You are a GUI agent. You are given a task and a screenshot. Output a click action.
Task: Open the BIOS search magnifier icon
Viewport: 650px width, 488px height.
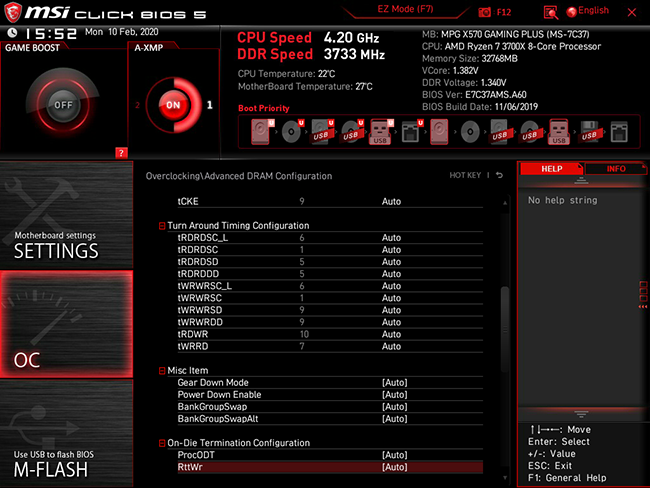point(551,12)
